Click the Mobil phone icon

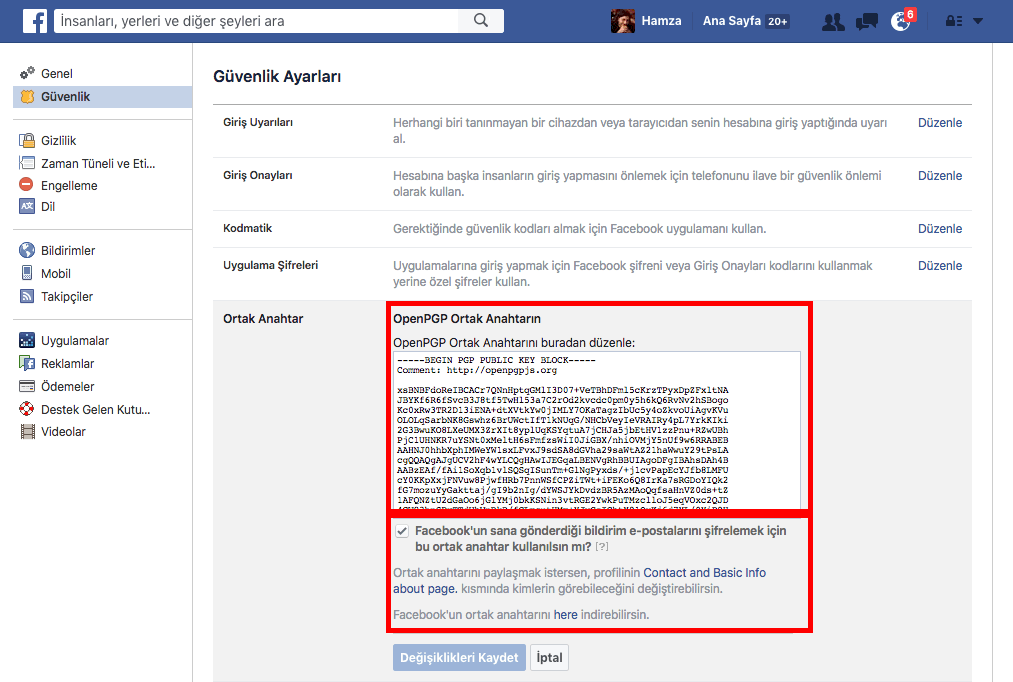pyautogui.click(x=27, y=273)
